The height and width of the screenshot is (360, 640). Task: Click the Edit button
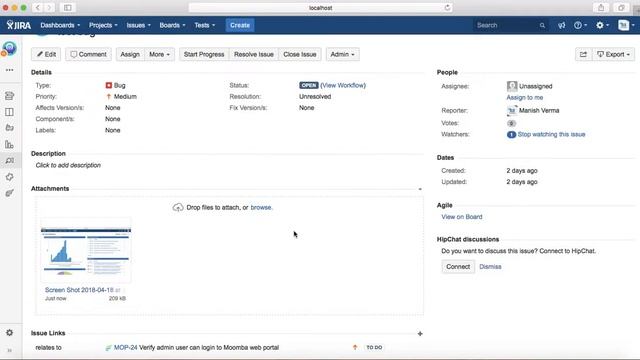46,54
